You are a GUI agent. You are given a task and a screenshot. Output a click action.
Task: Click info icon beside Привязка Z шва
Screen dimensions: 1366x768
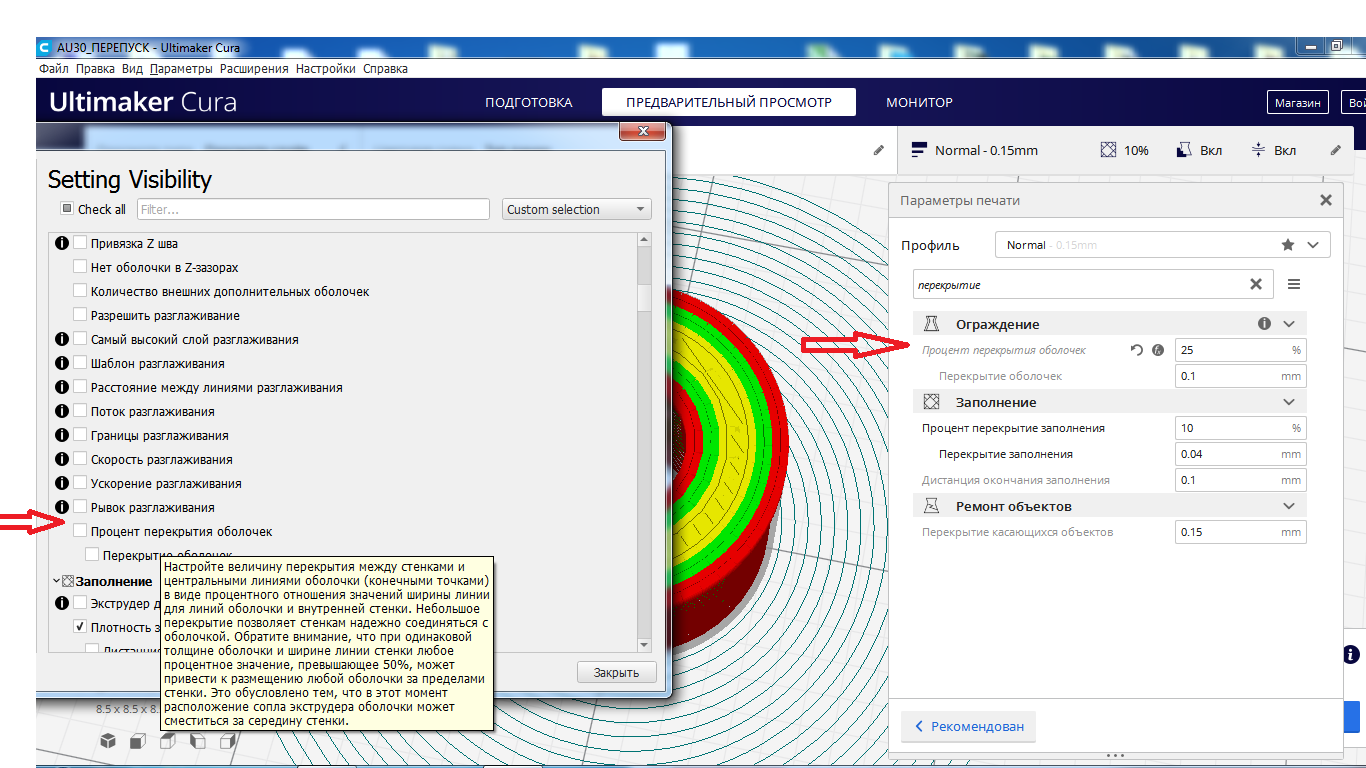click(x=62, y=243)
